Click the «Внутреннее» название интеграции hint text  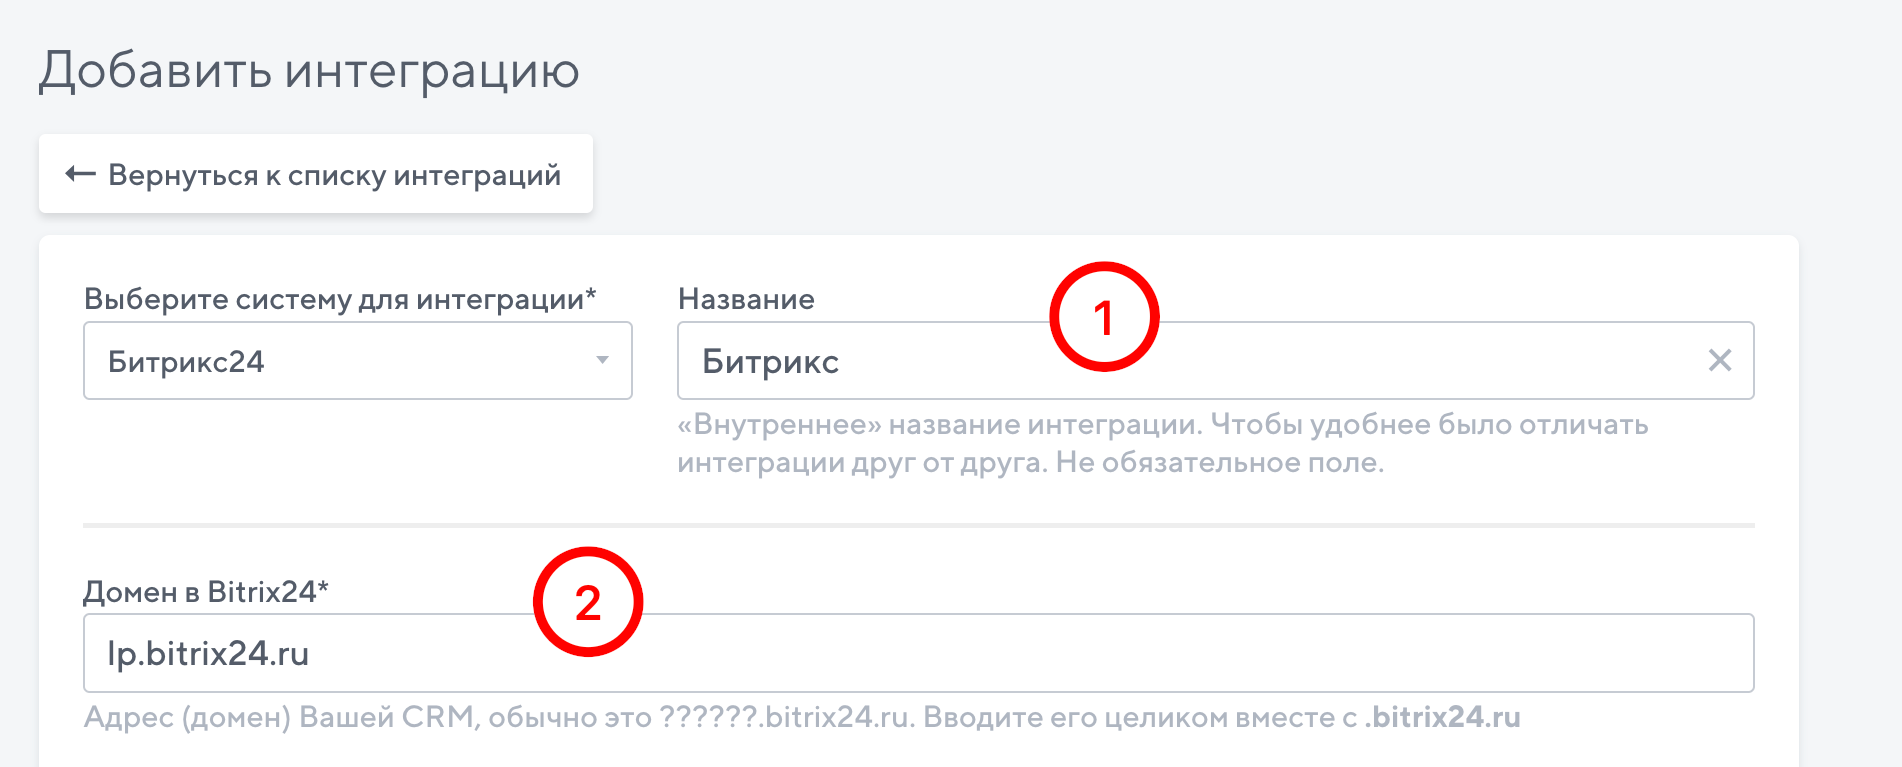pos(938,425)
